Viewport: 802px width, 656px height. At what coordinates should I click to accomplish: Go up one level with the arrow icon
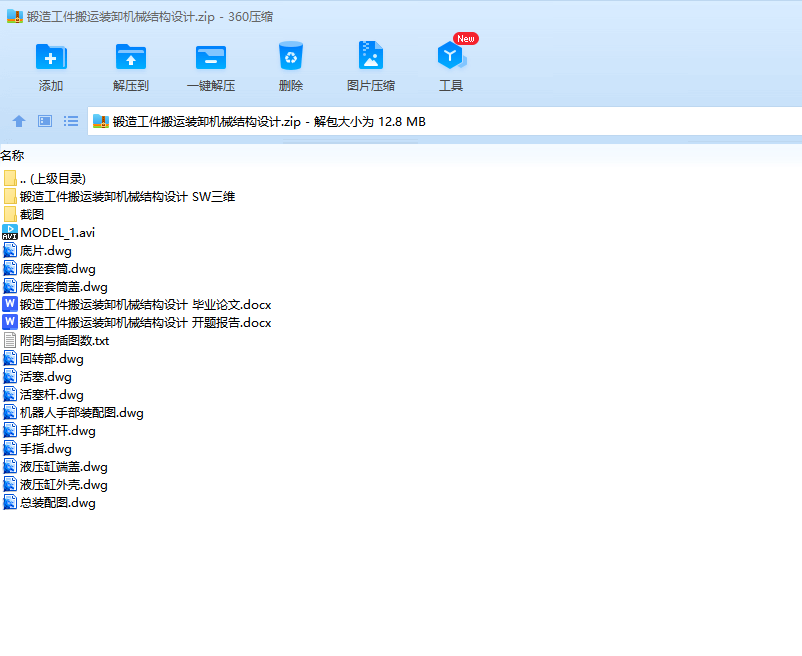pyautogui.click(x=19, y=121)
